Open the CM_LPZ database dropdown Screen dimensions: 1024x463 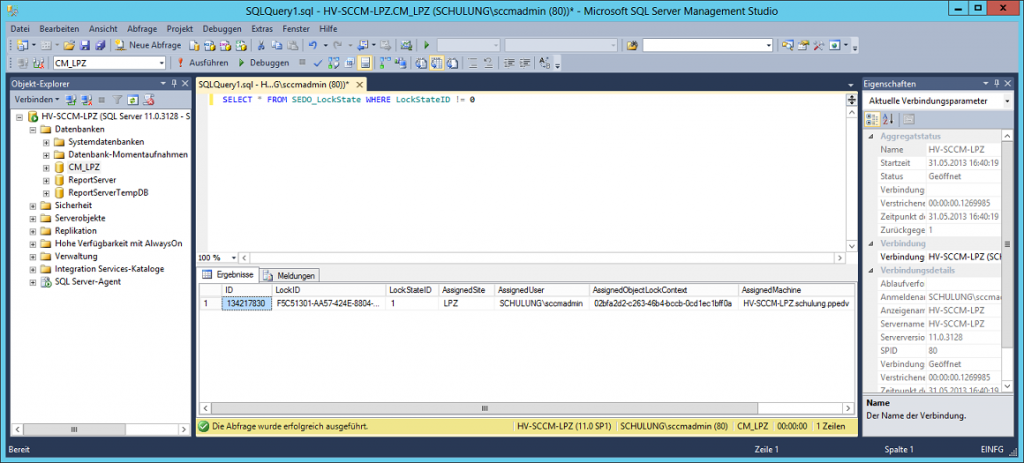click(x=160, y=62)
